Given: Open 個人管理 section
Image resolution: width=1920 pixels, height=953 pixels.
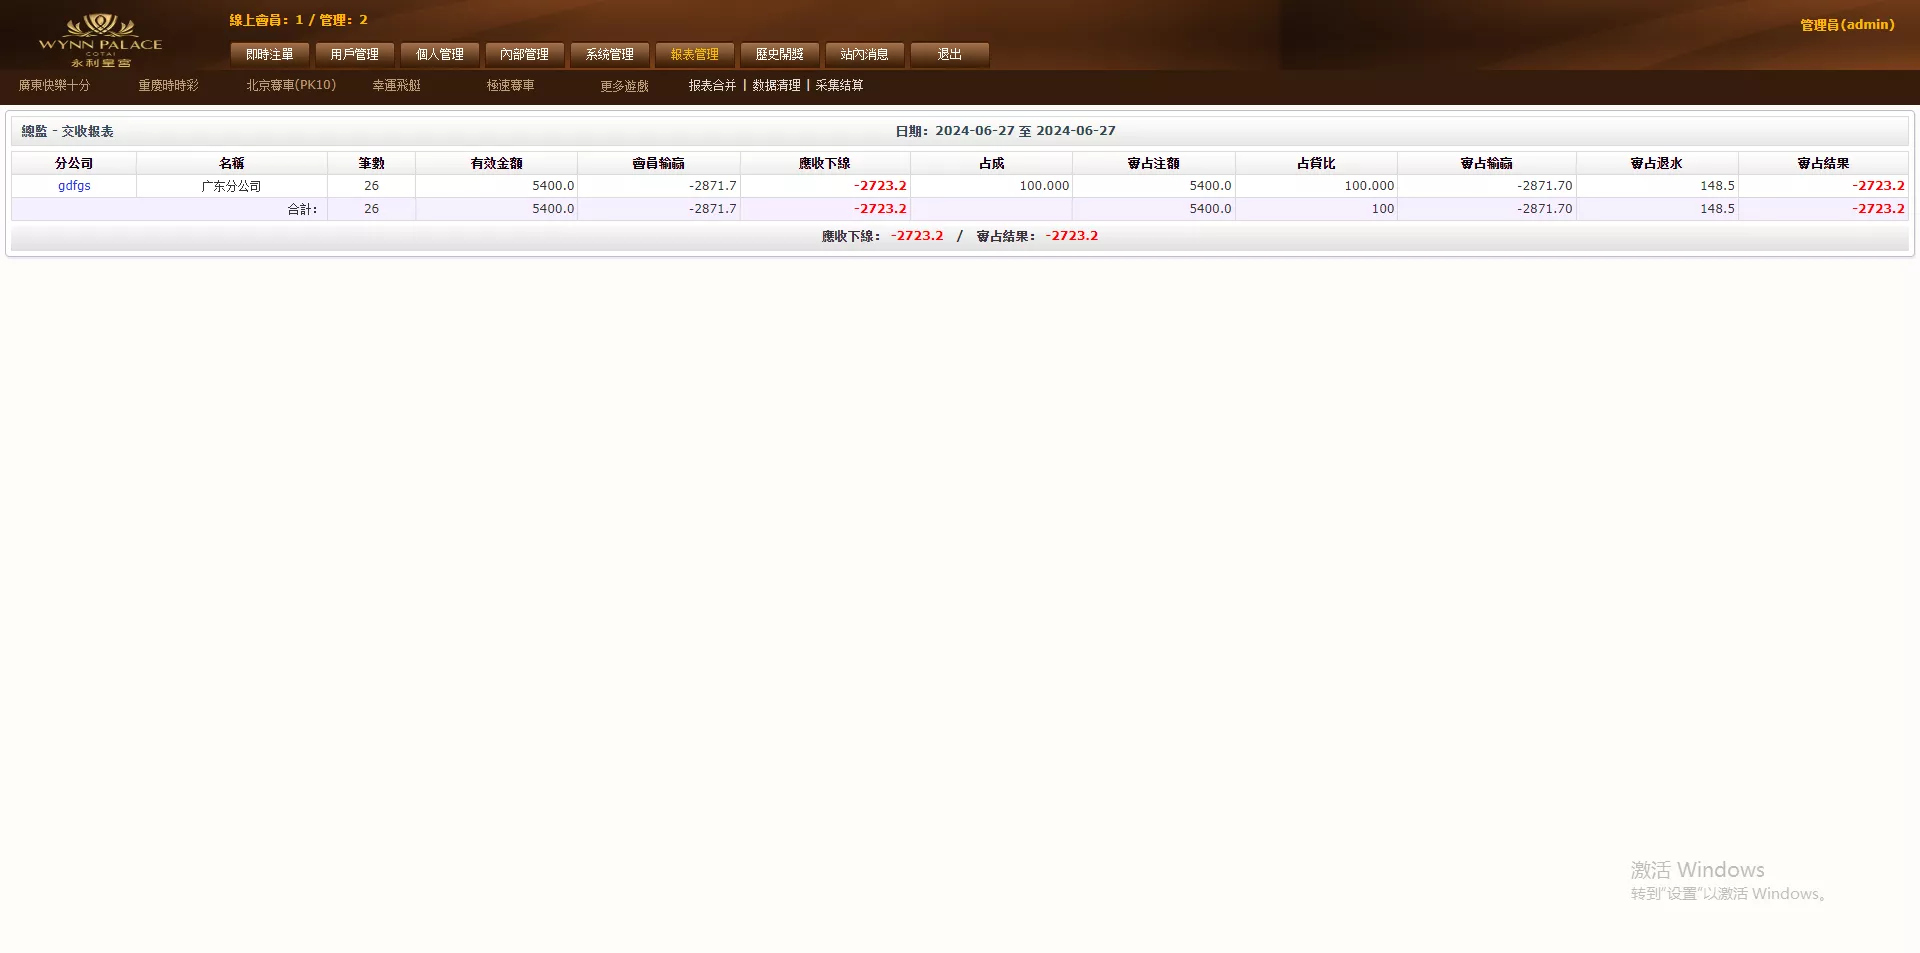Looking at the screenshot, I should pyautogui.click(x=440, y=54).
